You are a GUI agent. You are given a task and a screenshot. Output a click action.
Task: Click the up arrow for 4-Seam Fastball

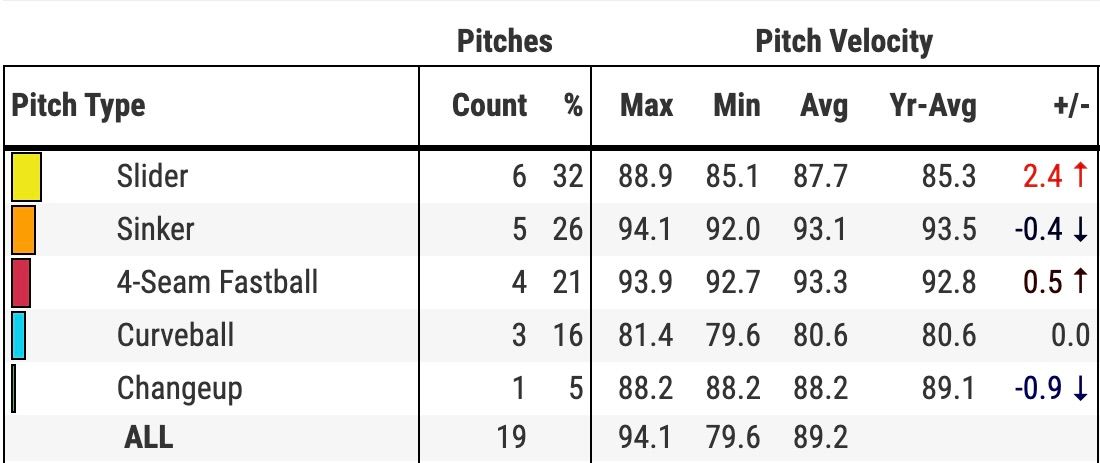(1079, 282)
